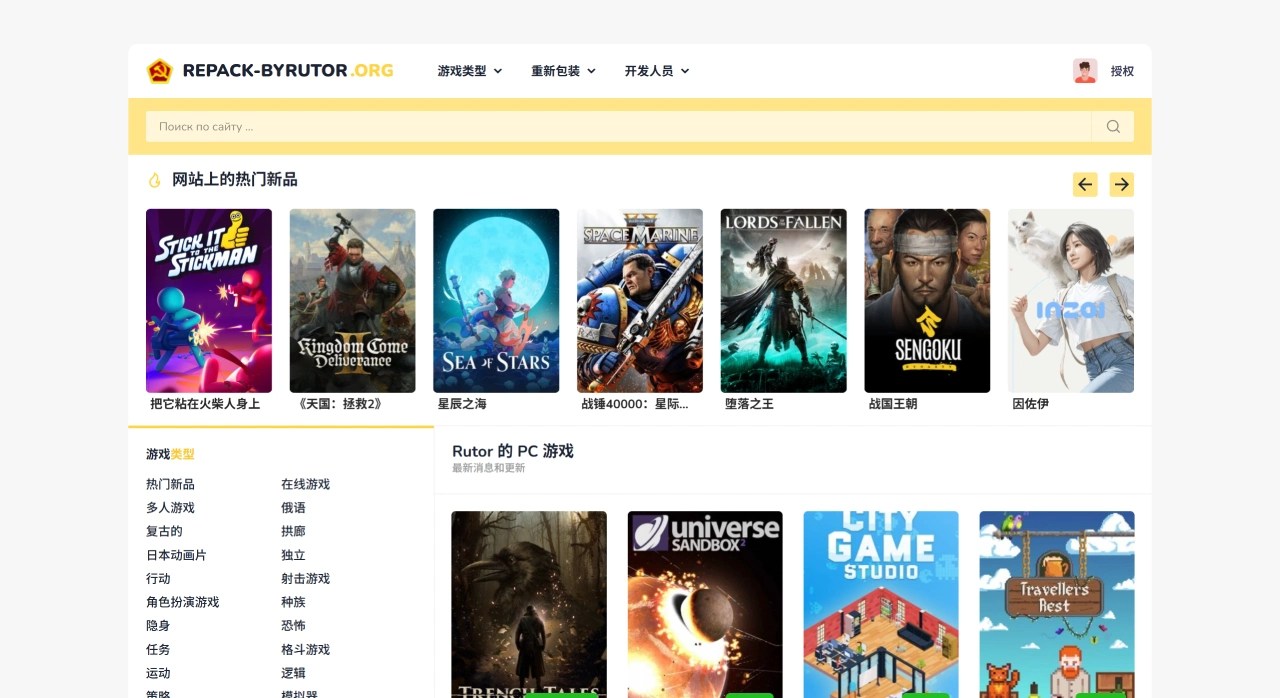
Task: Select the 逻辑 category
Action: (293, 673)
